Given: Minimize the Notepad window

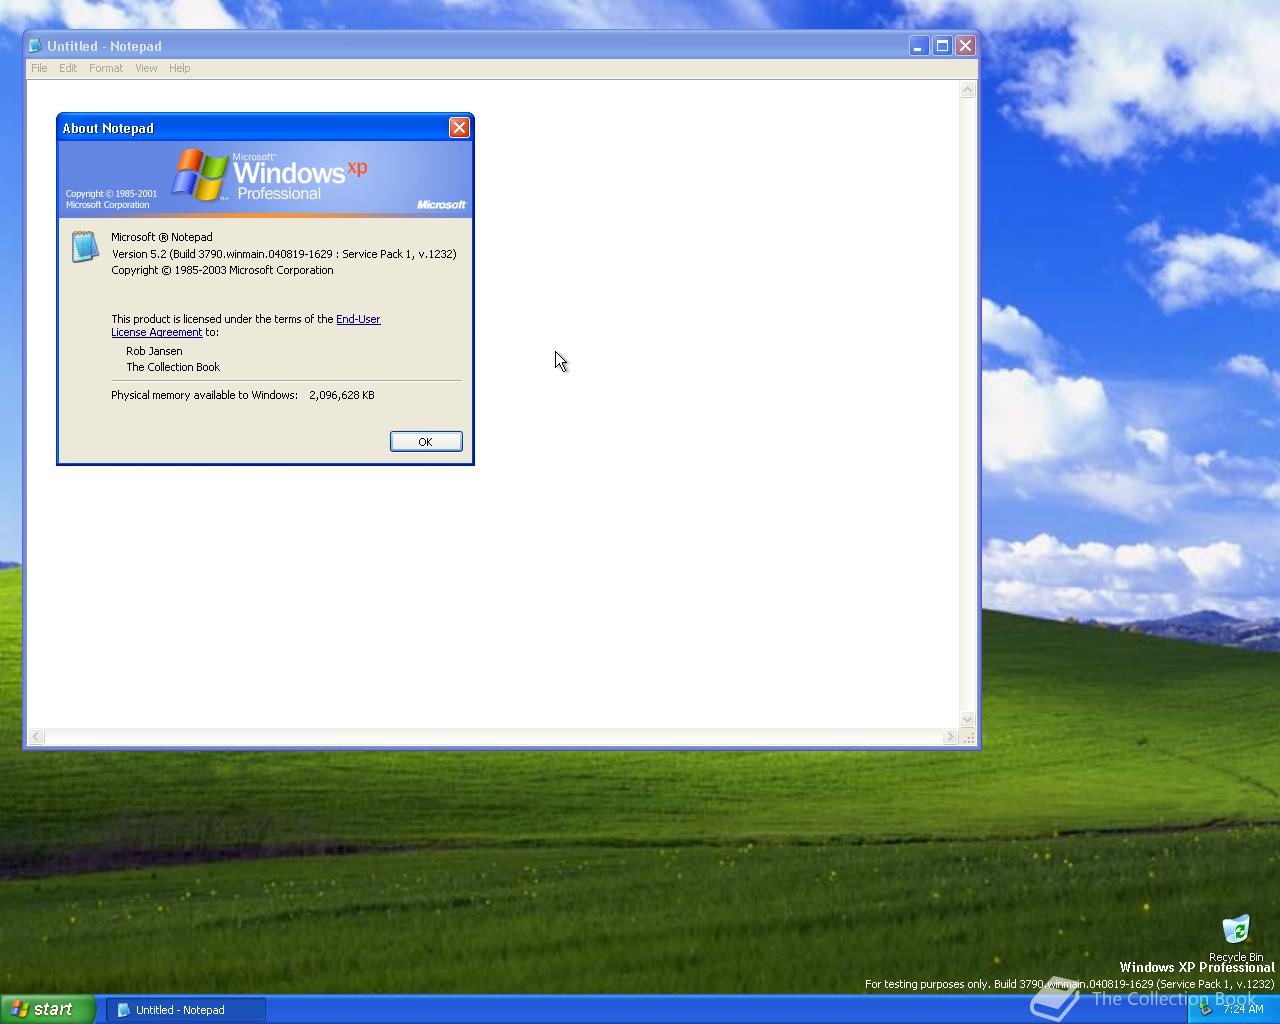Looking at the screenshot, I should pos(918,46).
